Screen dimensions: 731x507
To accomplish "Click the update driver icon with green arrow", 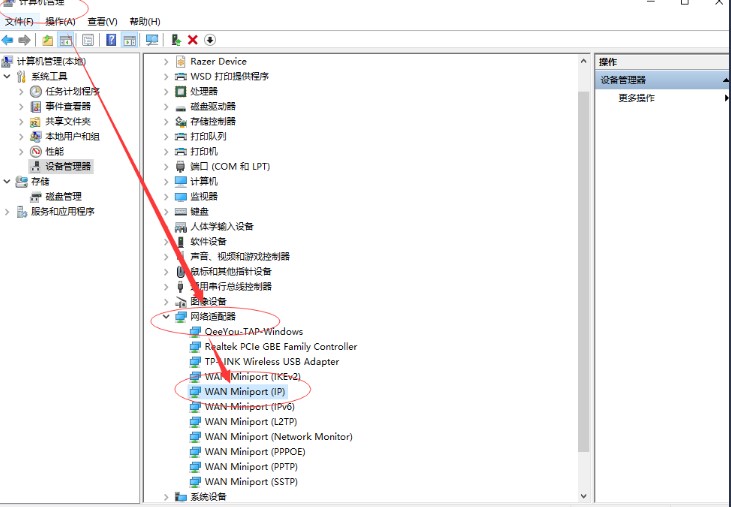I will click(x=175, y=40).
